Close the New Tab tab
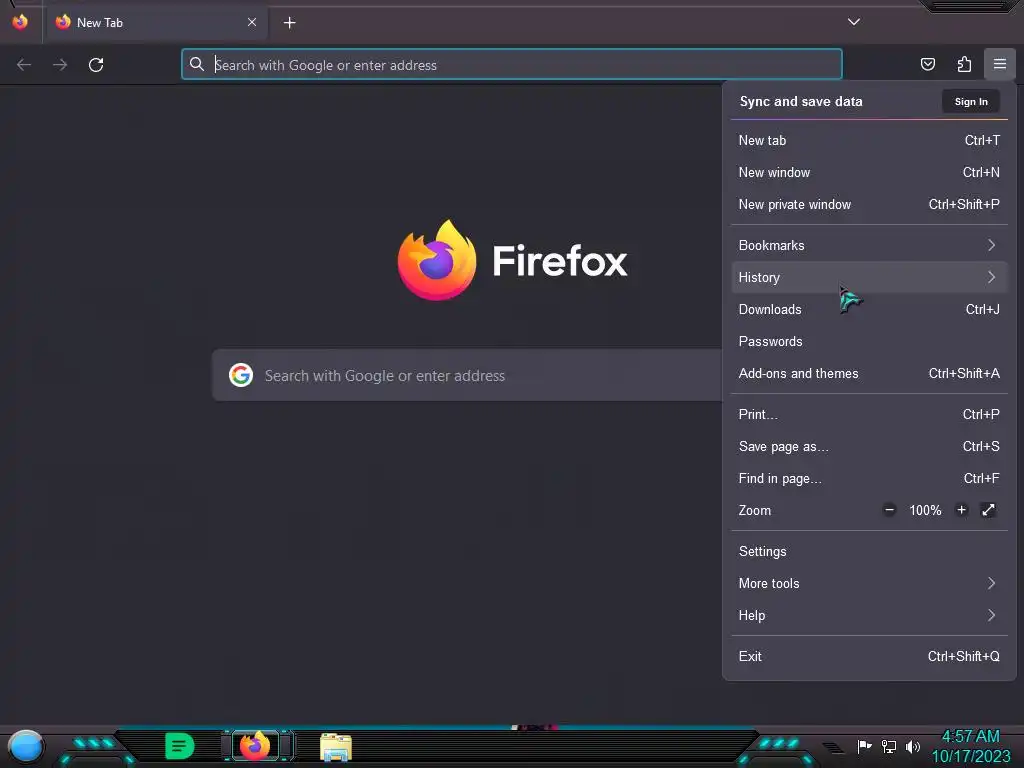This screenshot has height=768, width=1024. pyautogui.click(x=252, y=22)
